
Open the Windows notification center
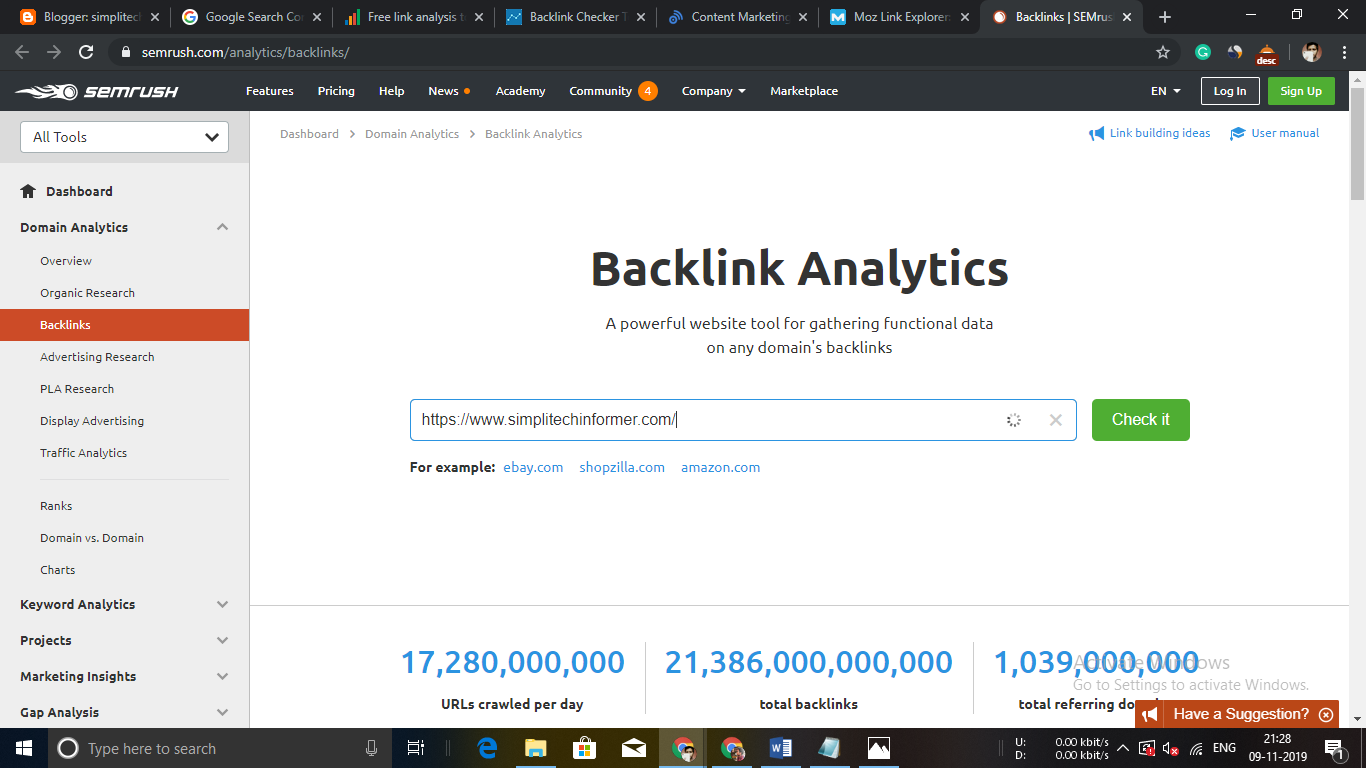1333,748
